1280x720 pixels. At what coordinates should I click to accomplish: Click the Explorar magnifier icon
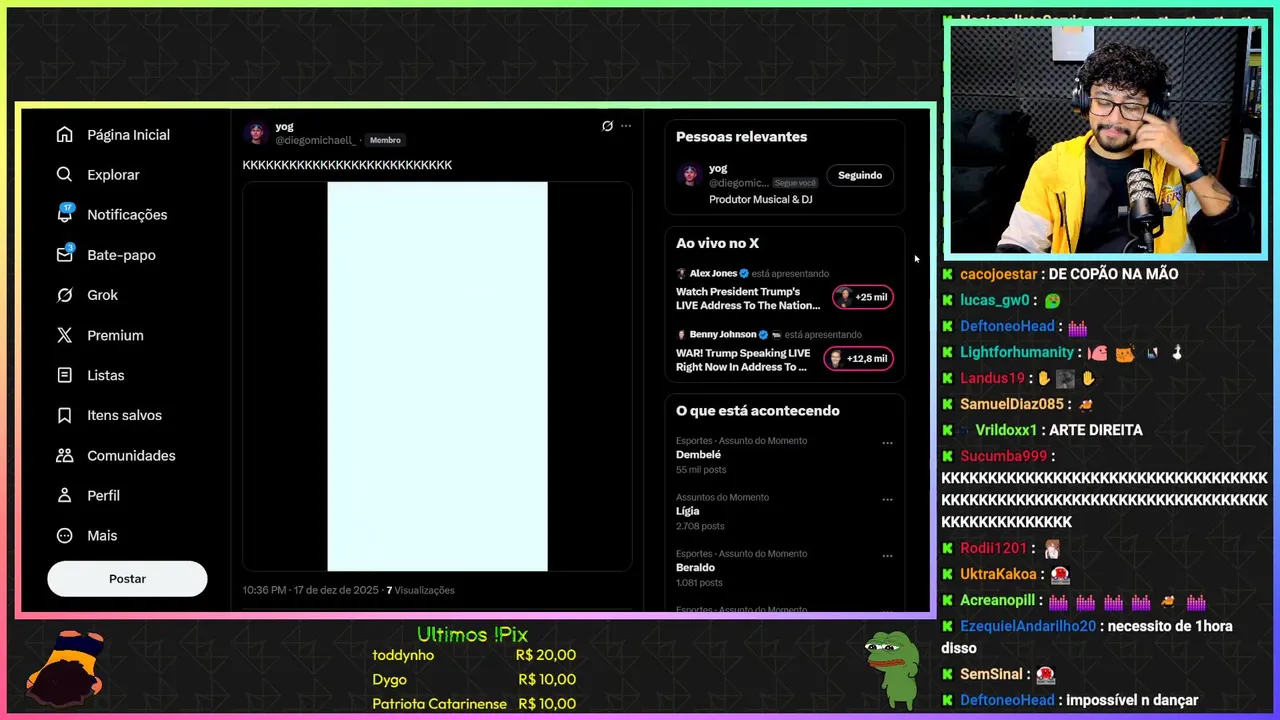coord(65,175)
